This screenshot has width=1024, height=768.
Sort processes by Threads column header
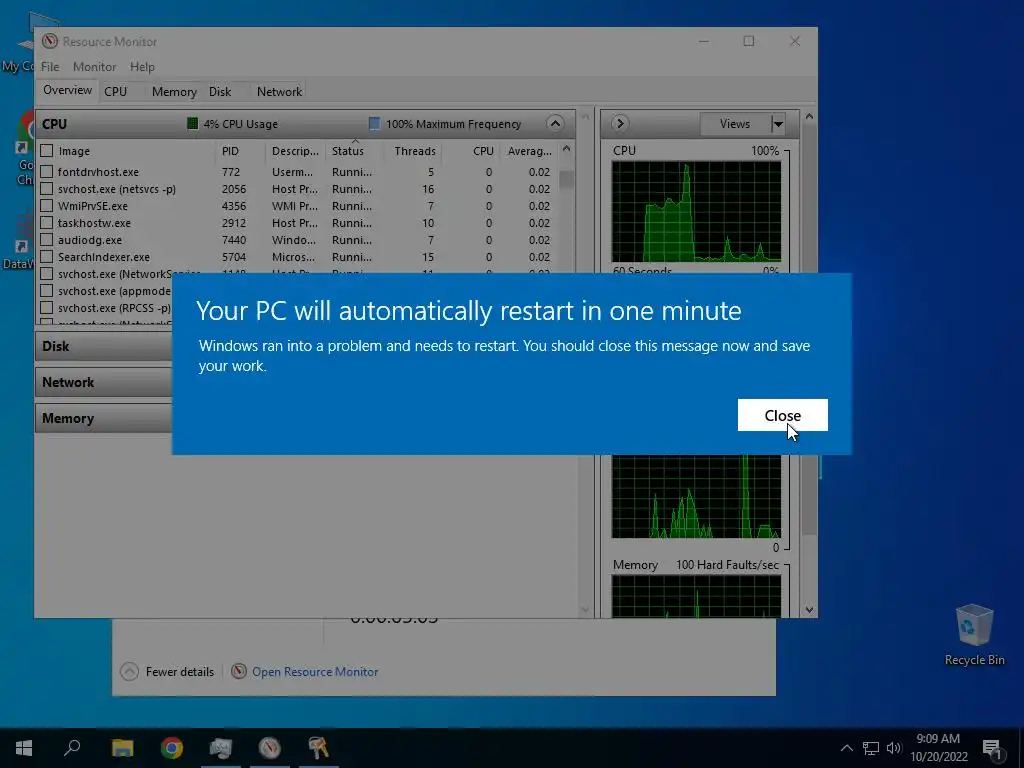pos(415,151)
